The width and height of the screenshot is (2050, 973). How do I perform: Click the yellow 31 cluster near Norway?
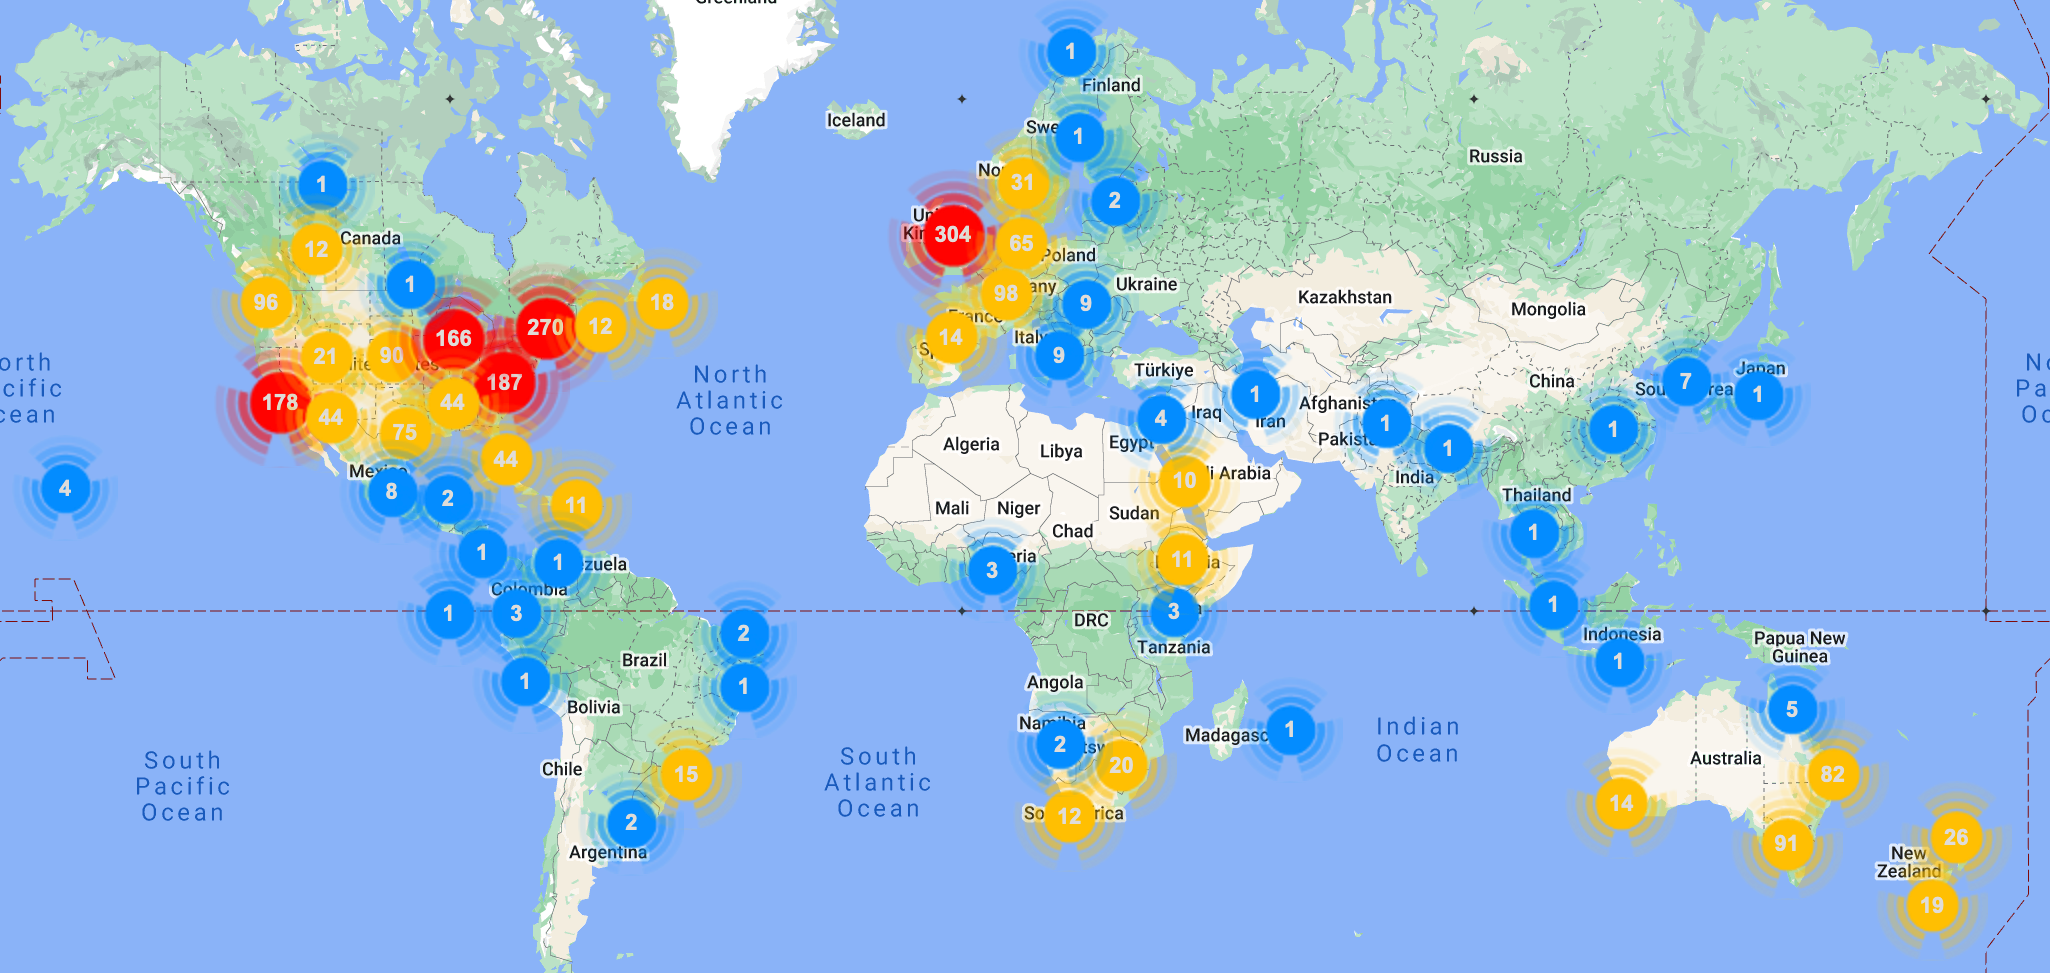tap(1022, 182)
